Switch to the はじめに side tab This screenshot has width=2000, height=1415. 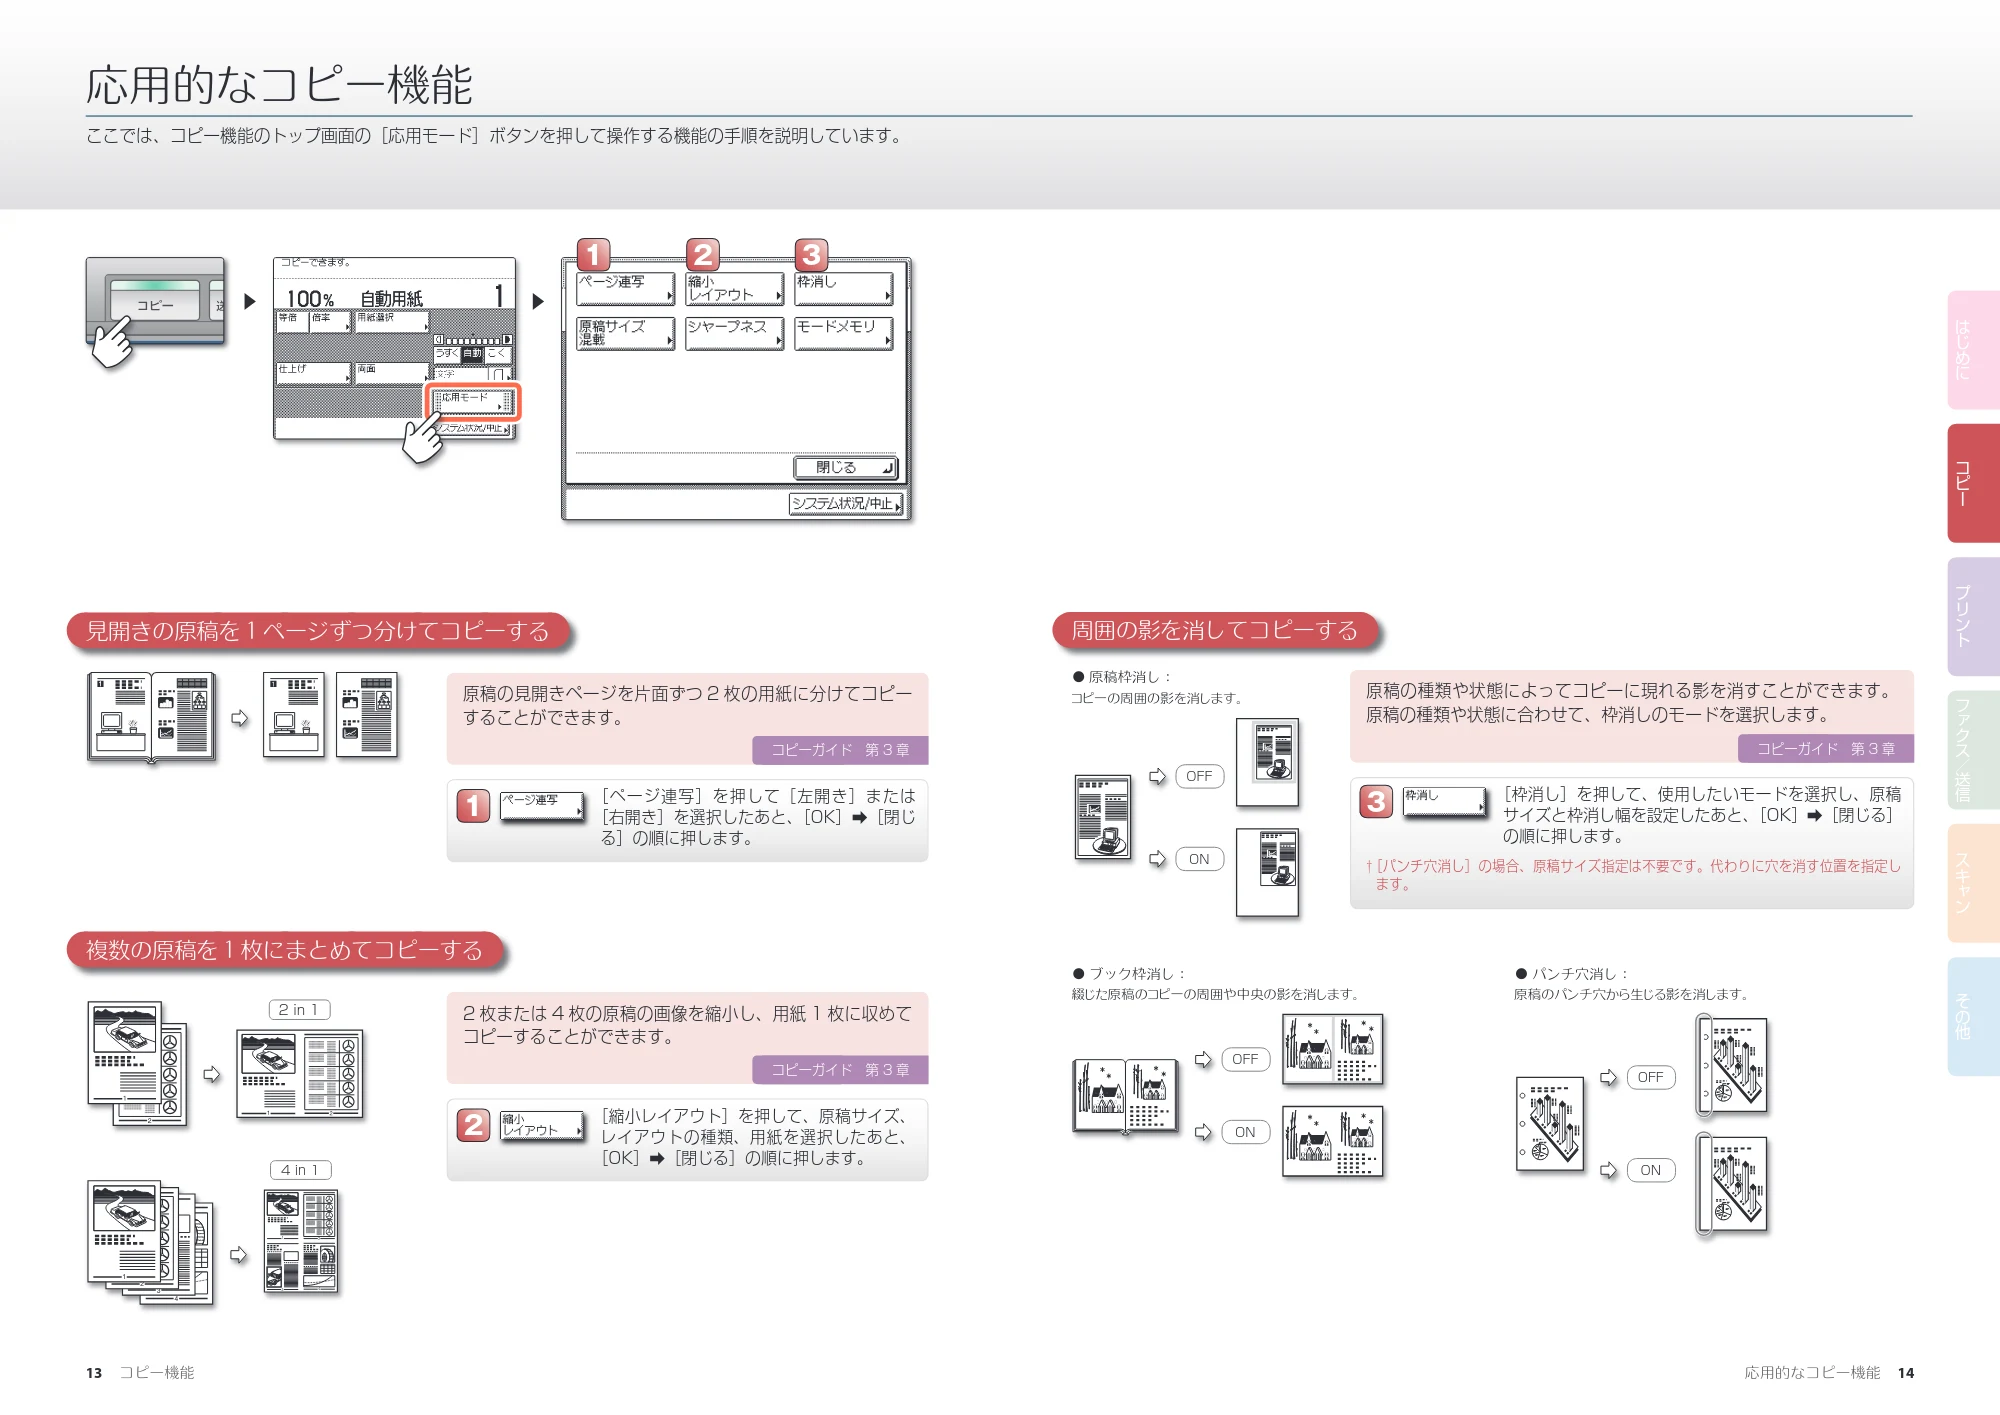point(1973,350)
